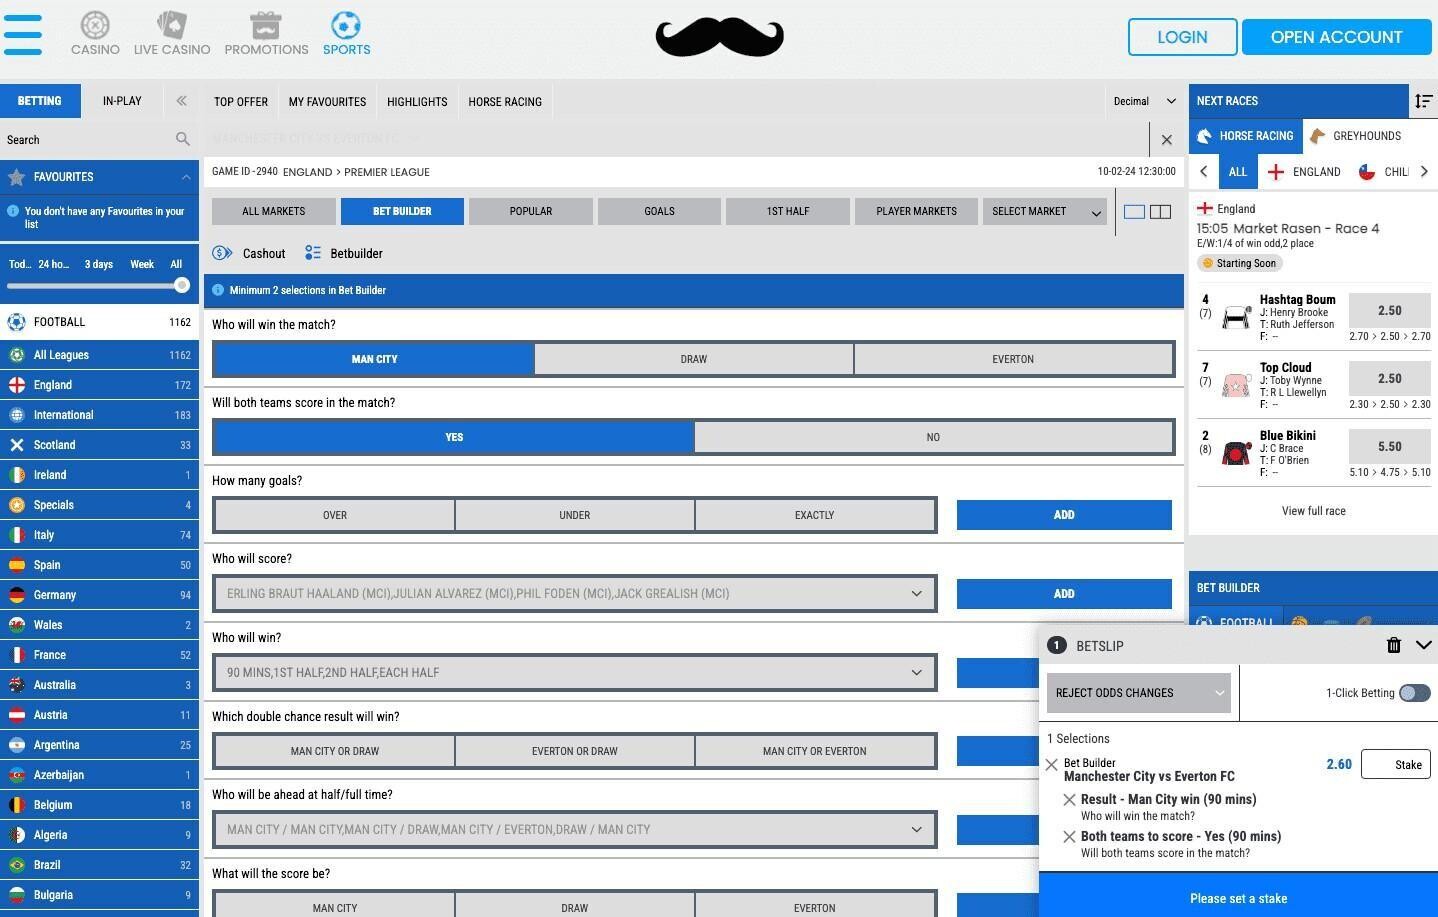1438x917 pixels.
Task: Switch to single-column layout view
Action: point(1134,211)
